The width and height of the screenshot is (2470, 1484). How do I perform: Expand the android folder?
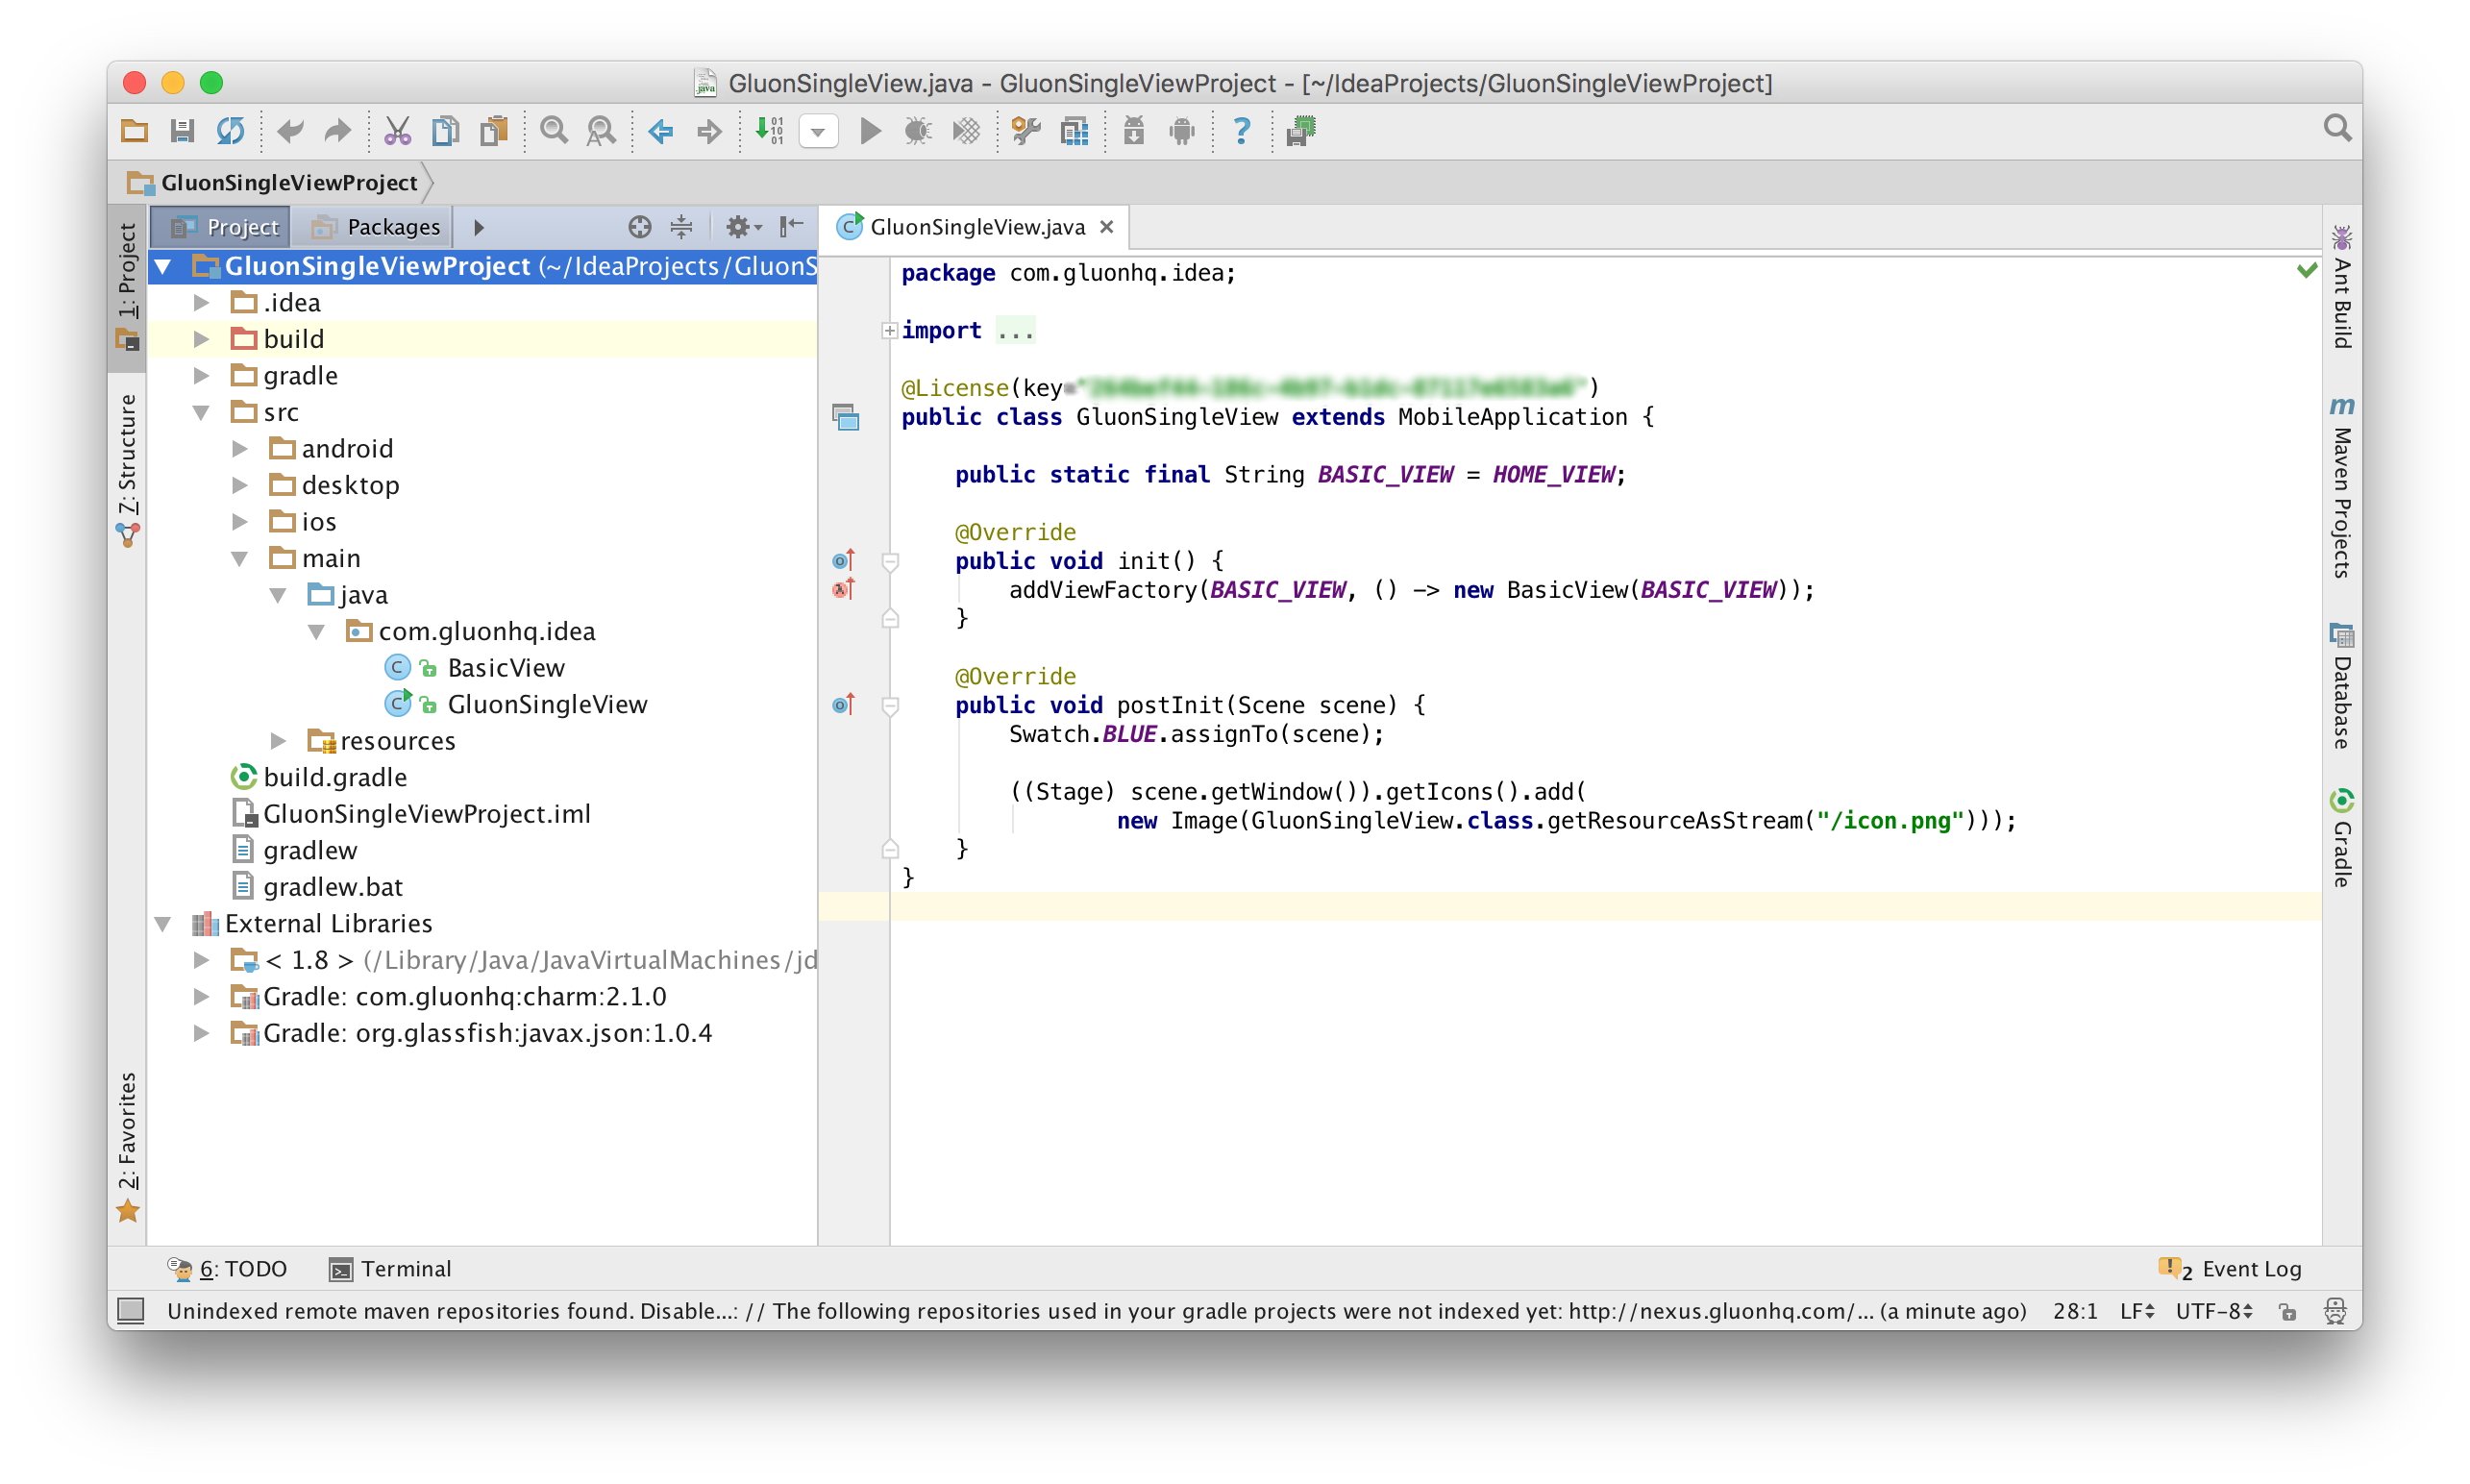[x=240, y=448]
